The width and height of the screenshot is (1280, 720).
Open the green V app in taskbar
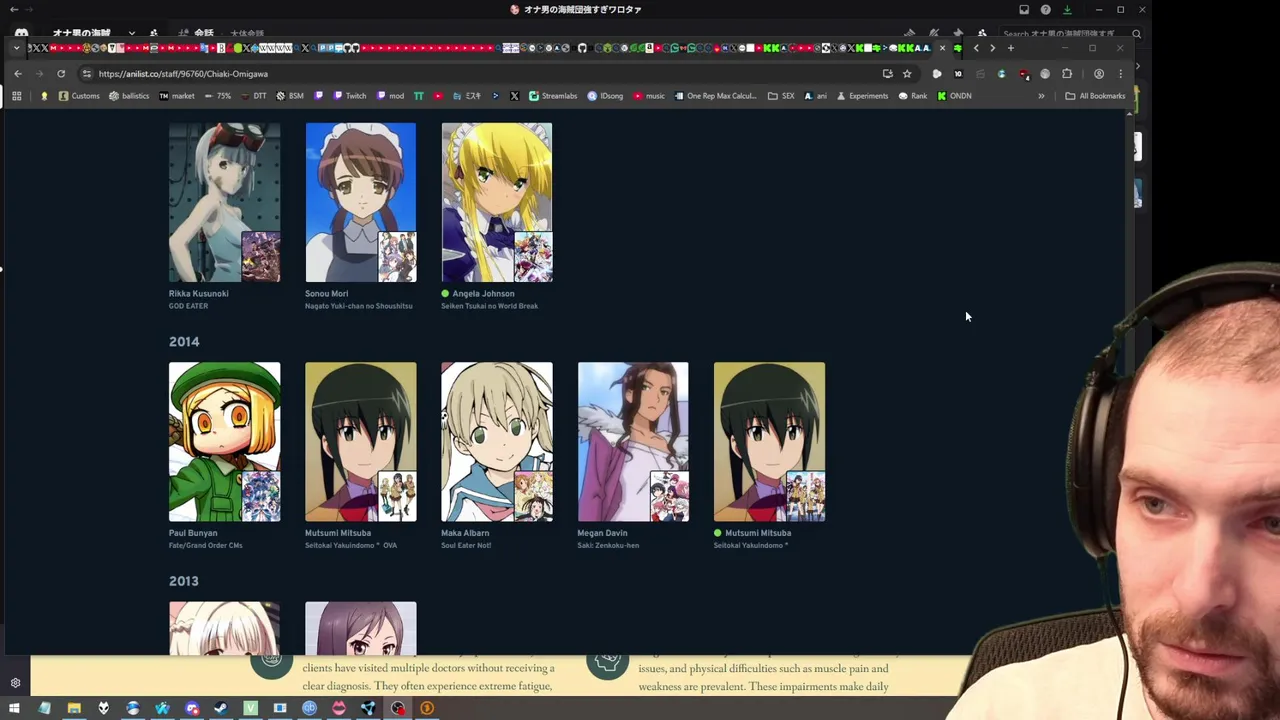coord(250,709)
